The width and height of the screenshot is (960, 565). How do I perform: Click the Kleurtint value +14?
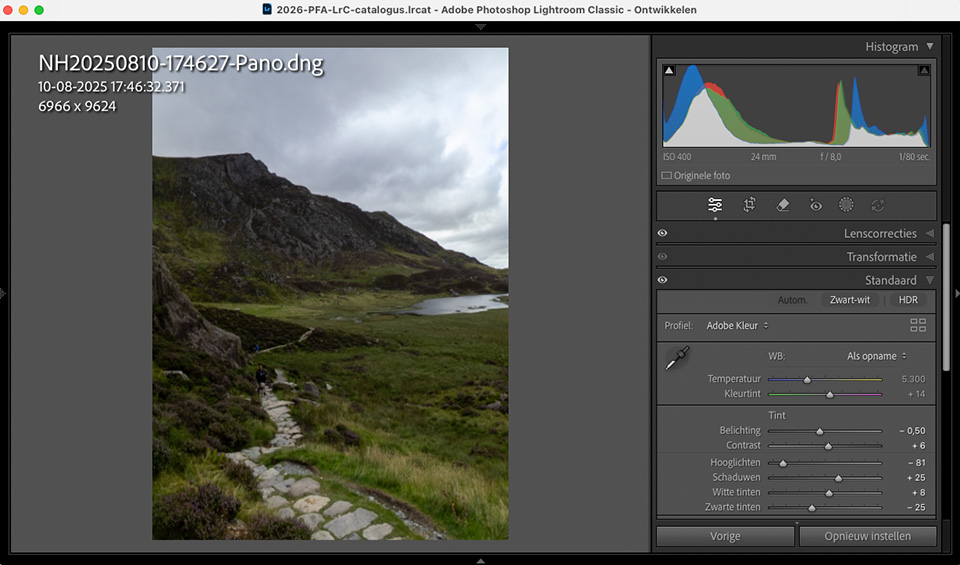[x=917, y=394]
